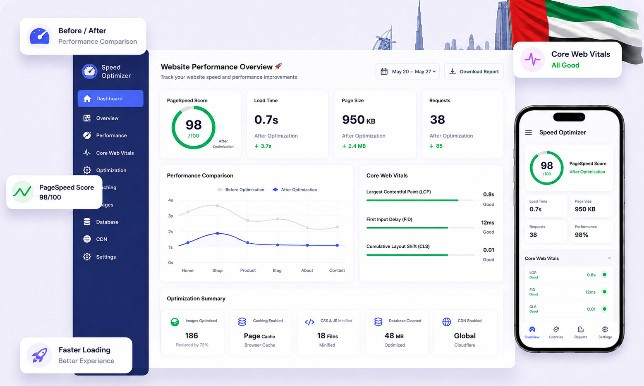Click the Requests 38 value

(x=437, y=120)
